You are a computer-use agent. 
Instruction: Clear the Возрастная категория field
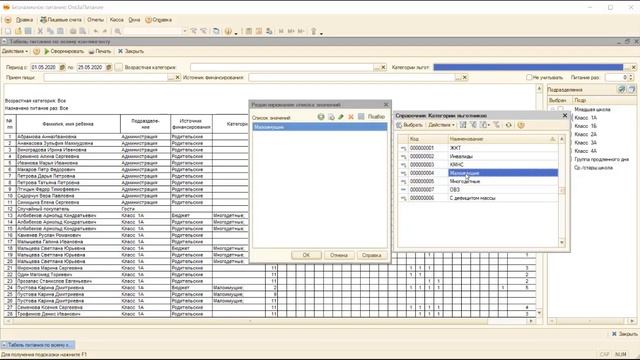383,67
